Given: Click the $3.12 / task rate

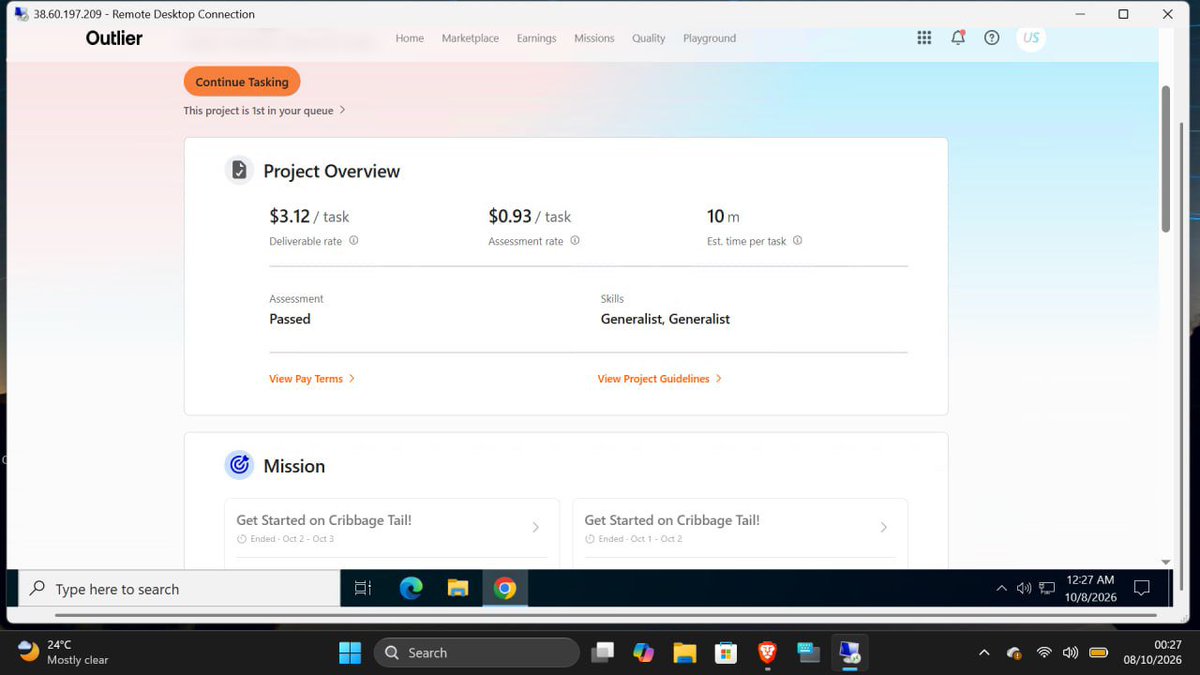Looking at the screenshot, I should (309, 216).
